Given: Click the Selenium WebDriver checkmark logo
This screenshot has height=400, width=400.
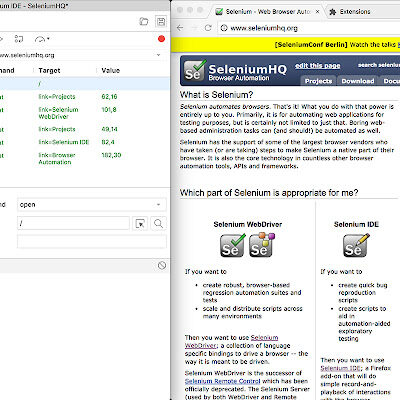Looking at the screenshot, I should pos(232,245).
